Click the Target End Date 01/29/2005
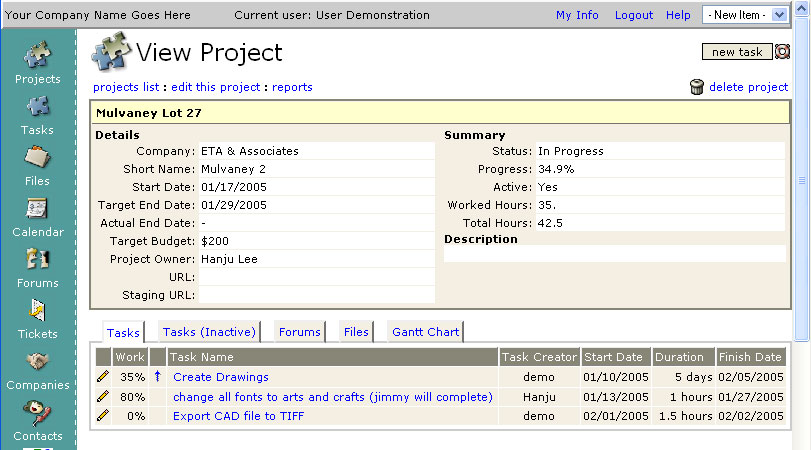Screen dimensions: 811x450 pyautogui.click(x=234, y=205)
